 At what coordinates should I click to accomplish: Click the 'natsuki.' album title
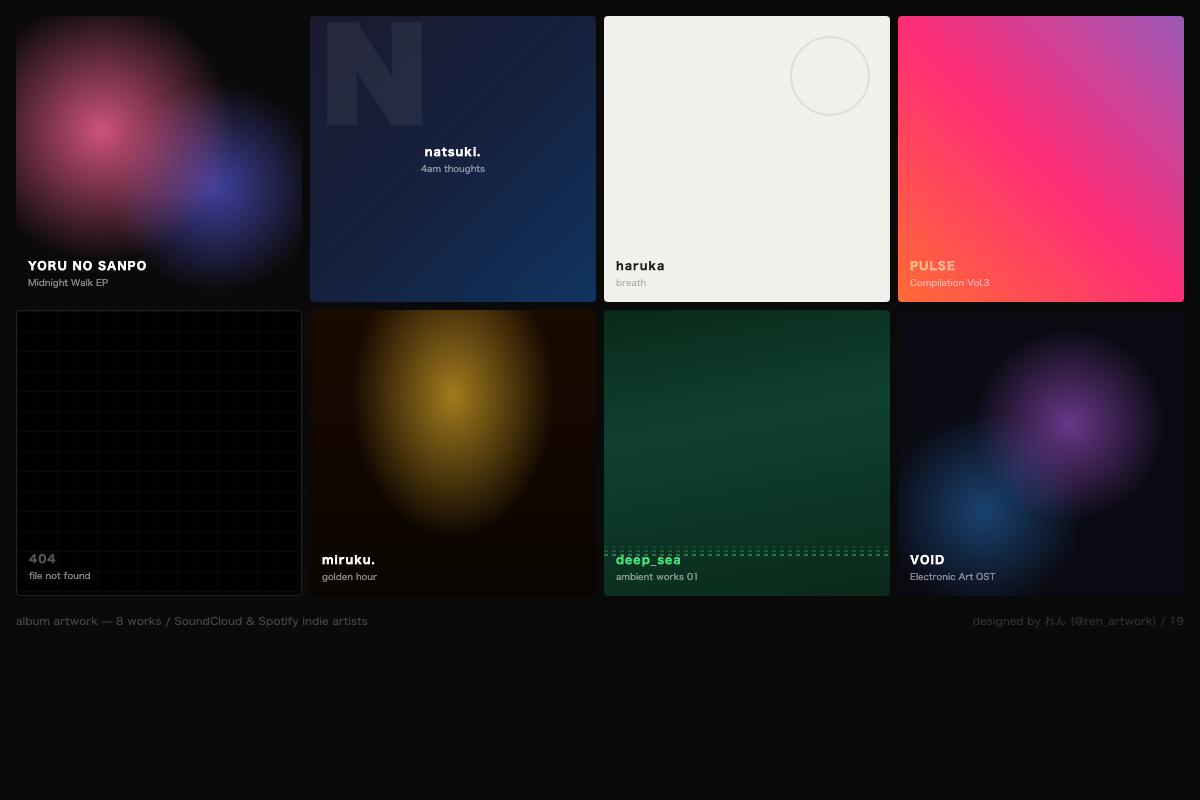[x=452, y=152]
